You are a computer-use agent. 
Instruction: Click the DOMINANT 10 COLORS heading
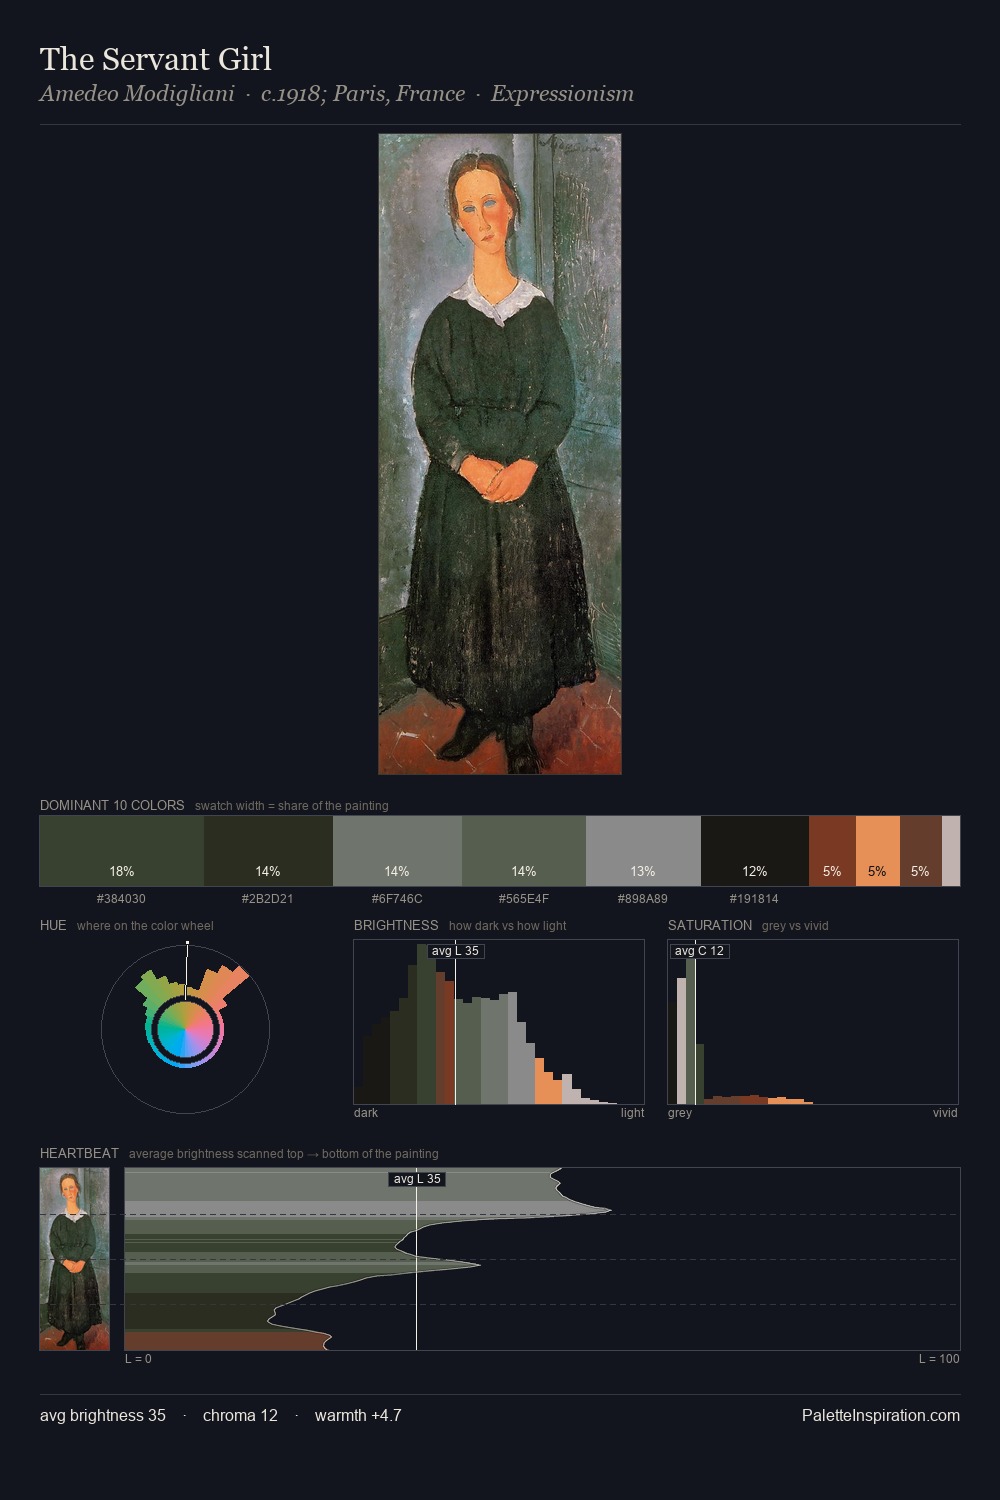coord(112,805)
